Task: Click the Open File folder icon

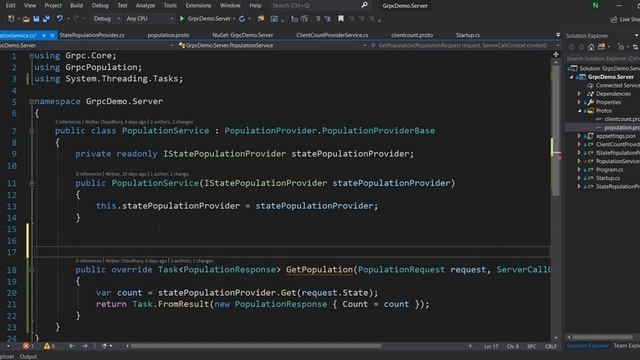Action: click(26, 19)
